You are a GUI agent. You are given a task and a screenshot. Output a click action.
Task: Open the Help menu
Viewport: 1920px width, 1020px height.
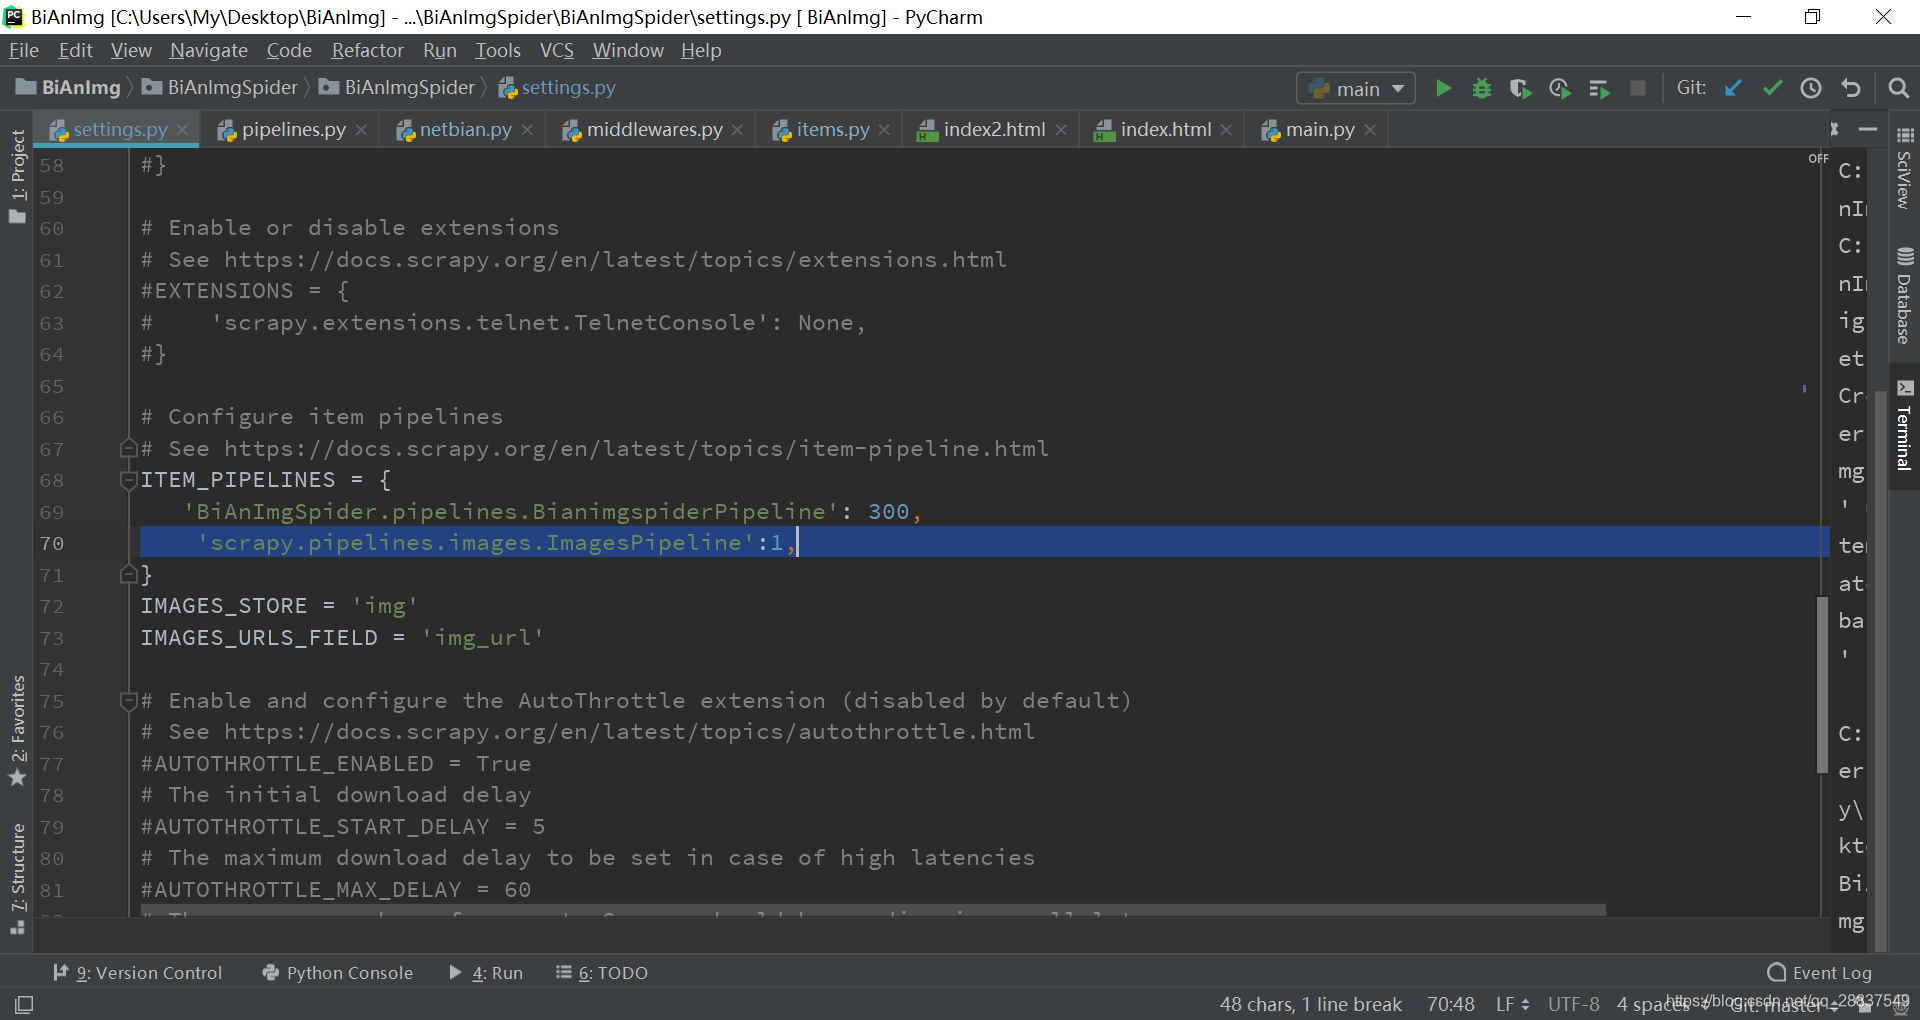tap(701, 50)
